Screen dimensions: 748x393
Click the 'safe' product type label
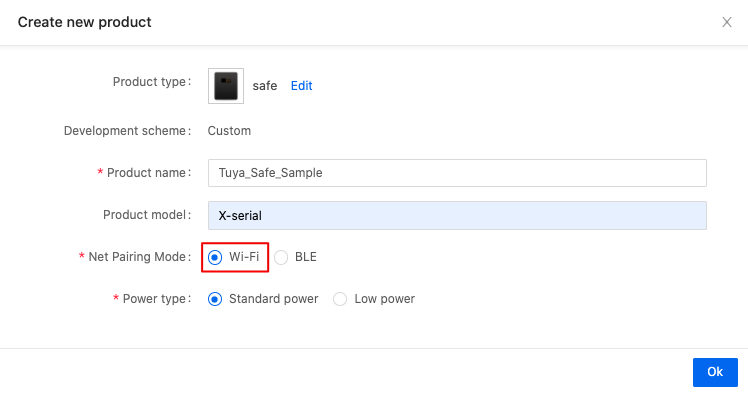tap(265, 86)
